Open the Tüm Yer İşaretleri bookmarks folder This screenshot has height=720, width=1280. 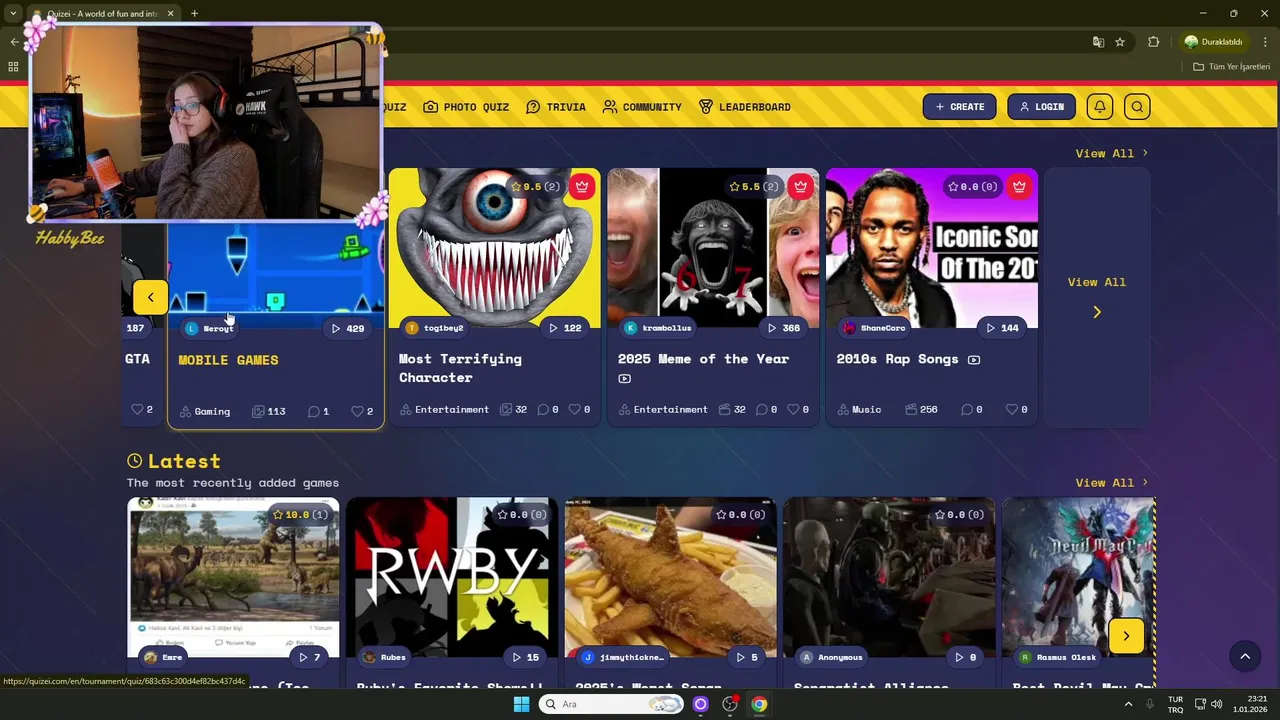(x=1231, y=67)
